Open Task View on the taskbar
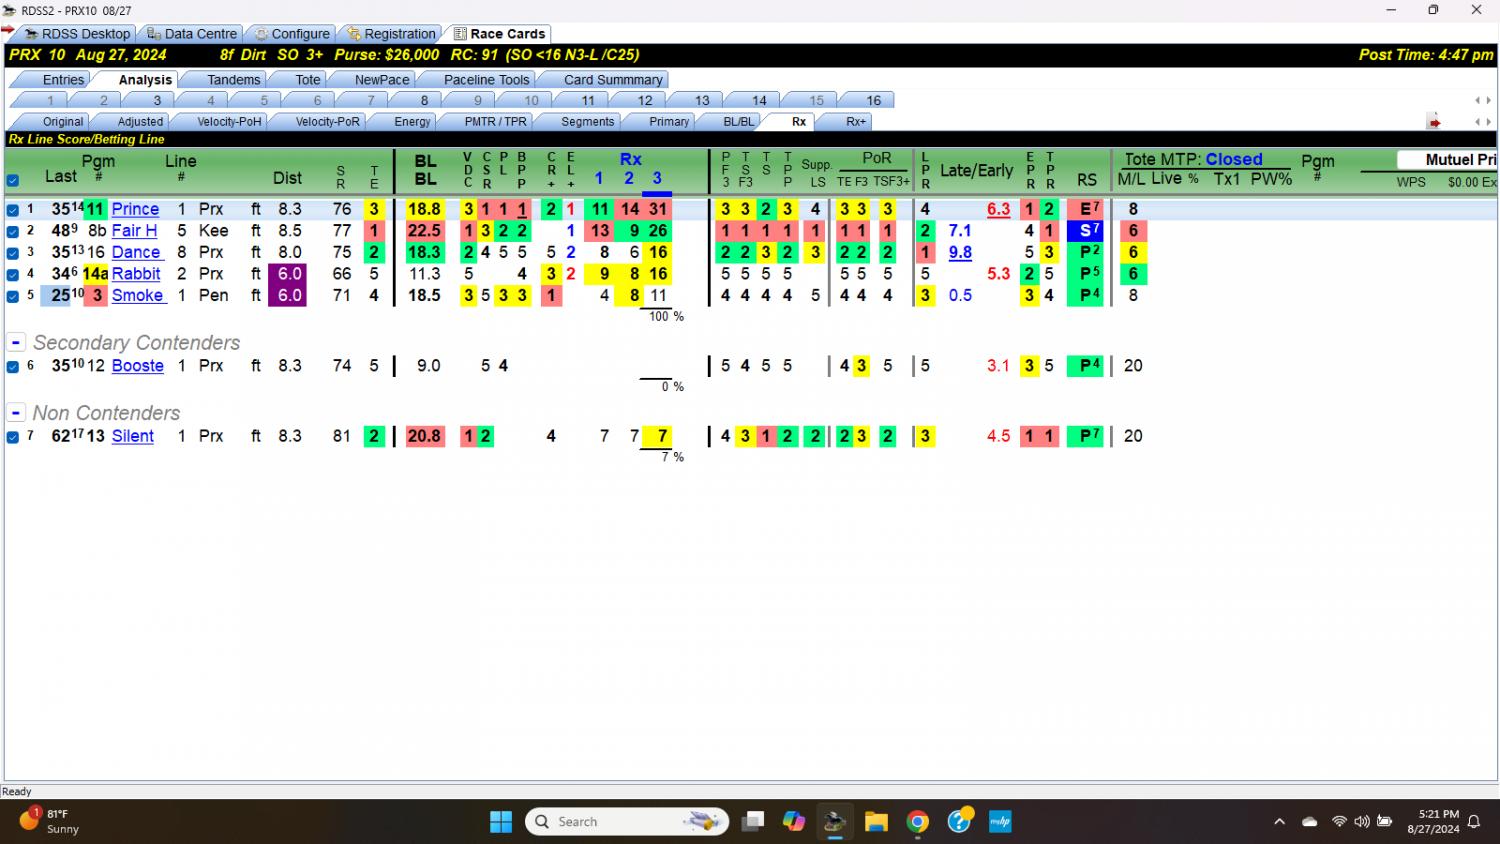This screenshot has height=844, width=1500. 753,822
